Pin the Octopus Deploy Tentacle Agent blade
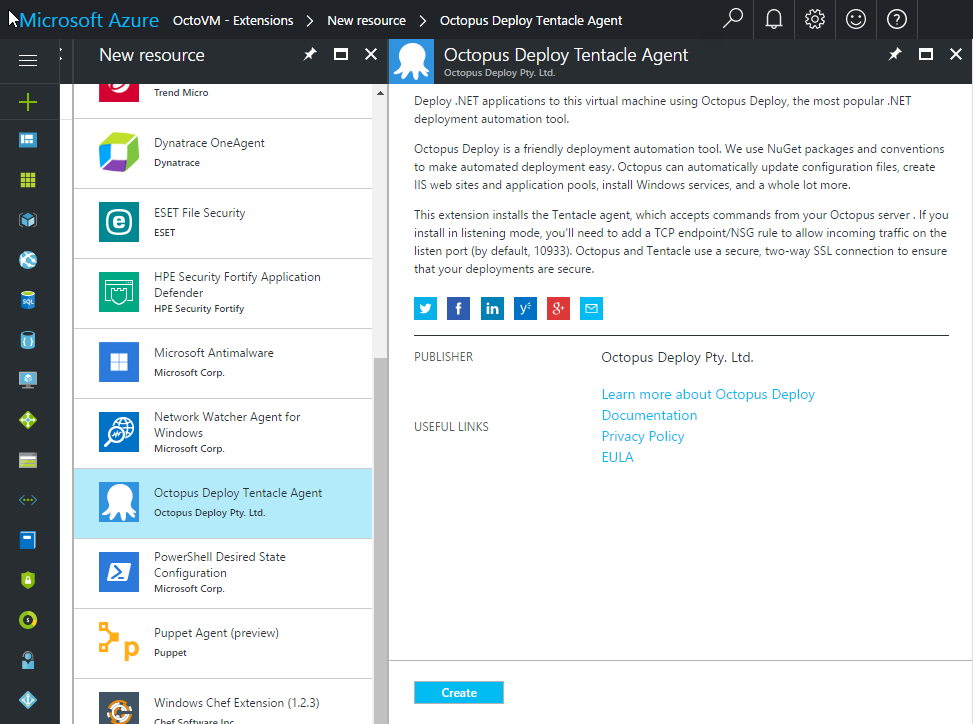This screenshot has width=973, height=724. tap(895, 55)
